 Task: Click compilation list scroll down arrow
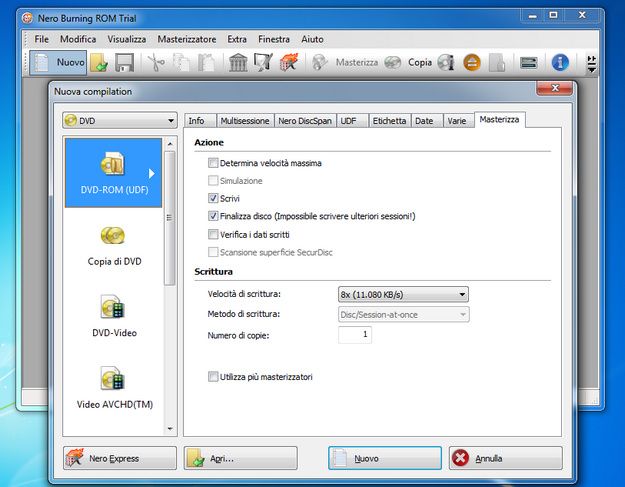tap(170, 429)
